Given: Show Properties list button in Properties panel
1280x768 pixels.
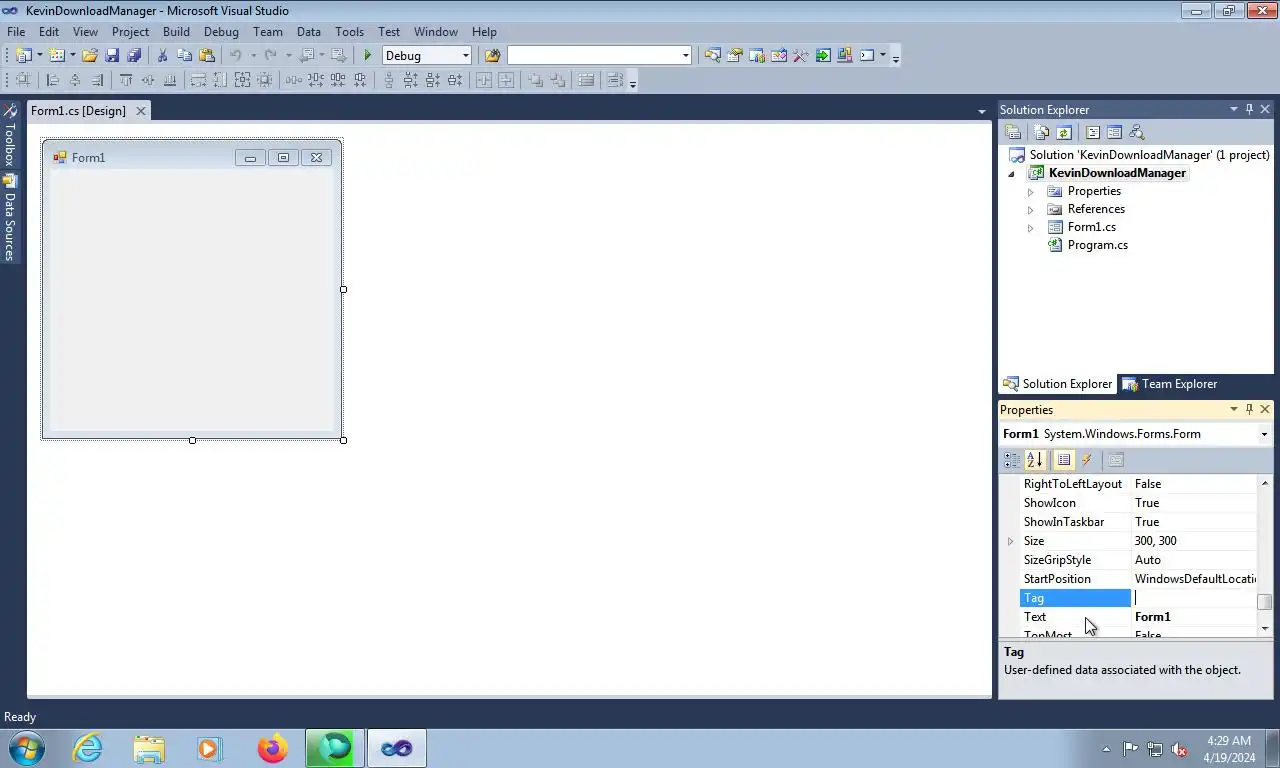Looking at the screenshot, I should (1064, 459).
